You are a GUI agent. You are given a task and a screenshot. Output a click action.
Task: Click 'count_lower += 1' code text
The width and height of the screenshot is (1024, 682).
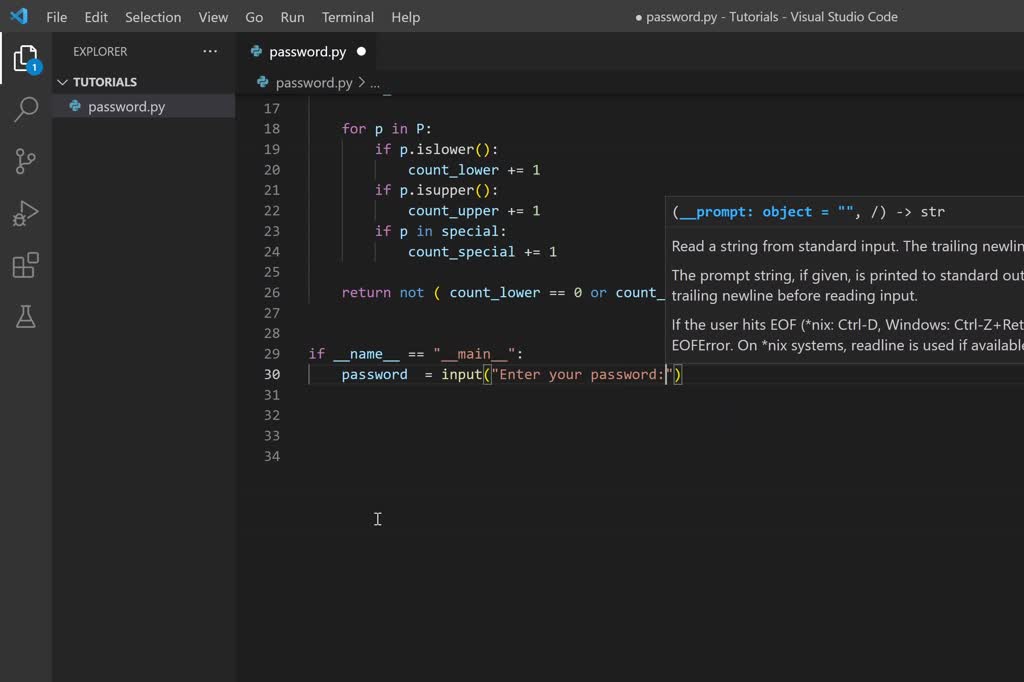click(474, 170)
